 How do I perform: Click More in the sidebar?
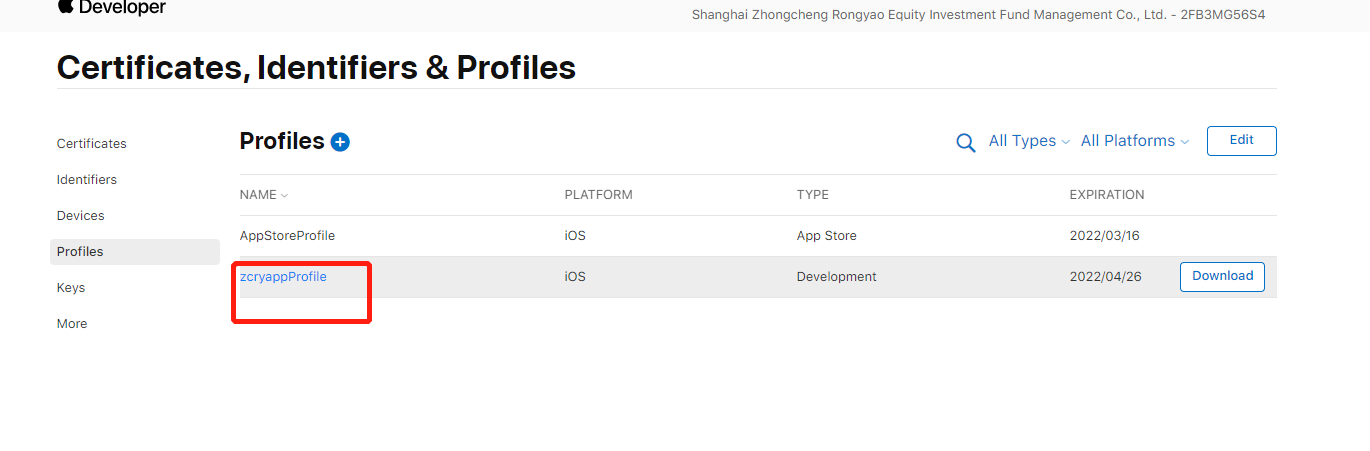pyautogui.click(x=72, y=324)
